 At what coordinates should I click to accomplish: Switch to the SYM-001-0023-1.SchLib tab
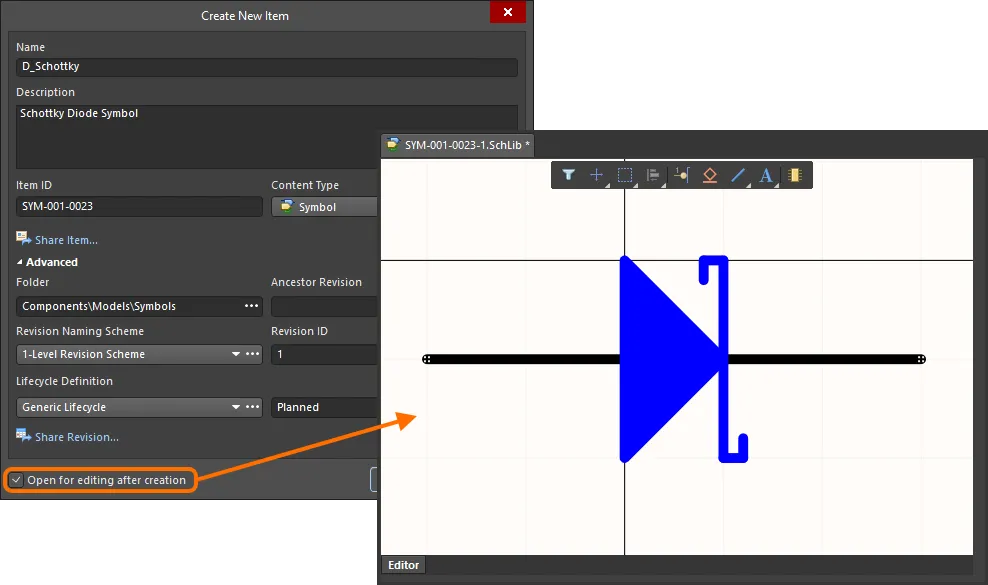457,144
